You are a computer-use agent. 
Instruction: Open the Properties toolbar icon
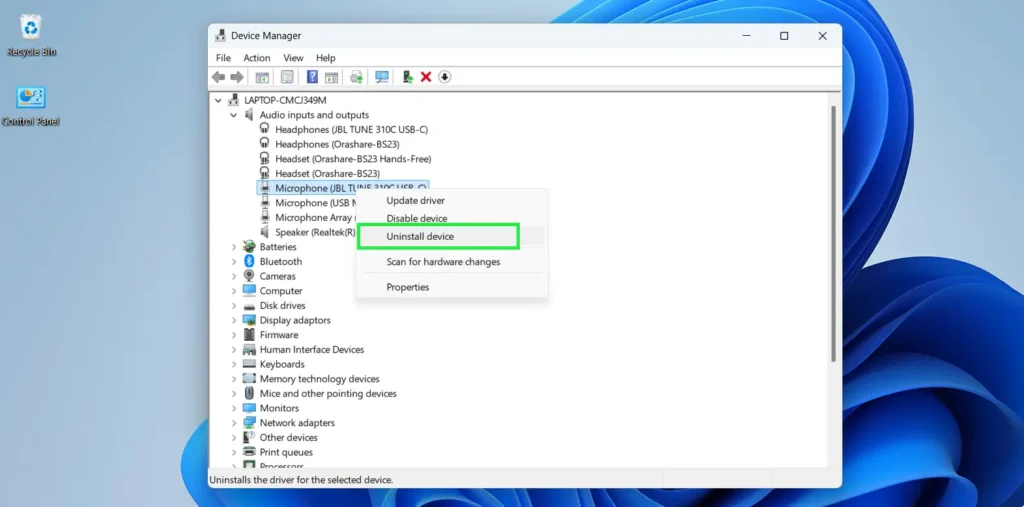[287, 77]
